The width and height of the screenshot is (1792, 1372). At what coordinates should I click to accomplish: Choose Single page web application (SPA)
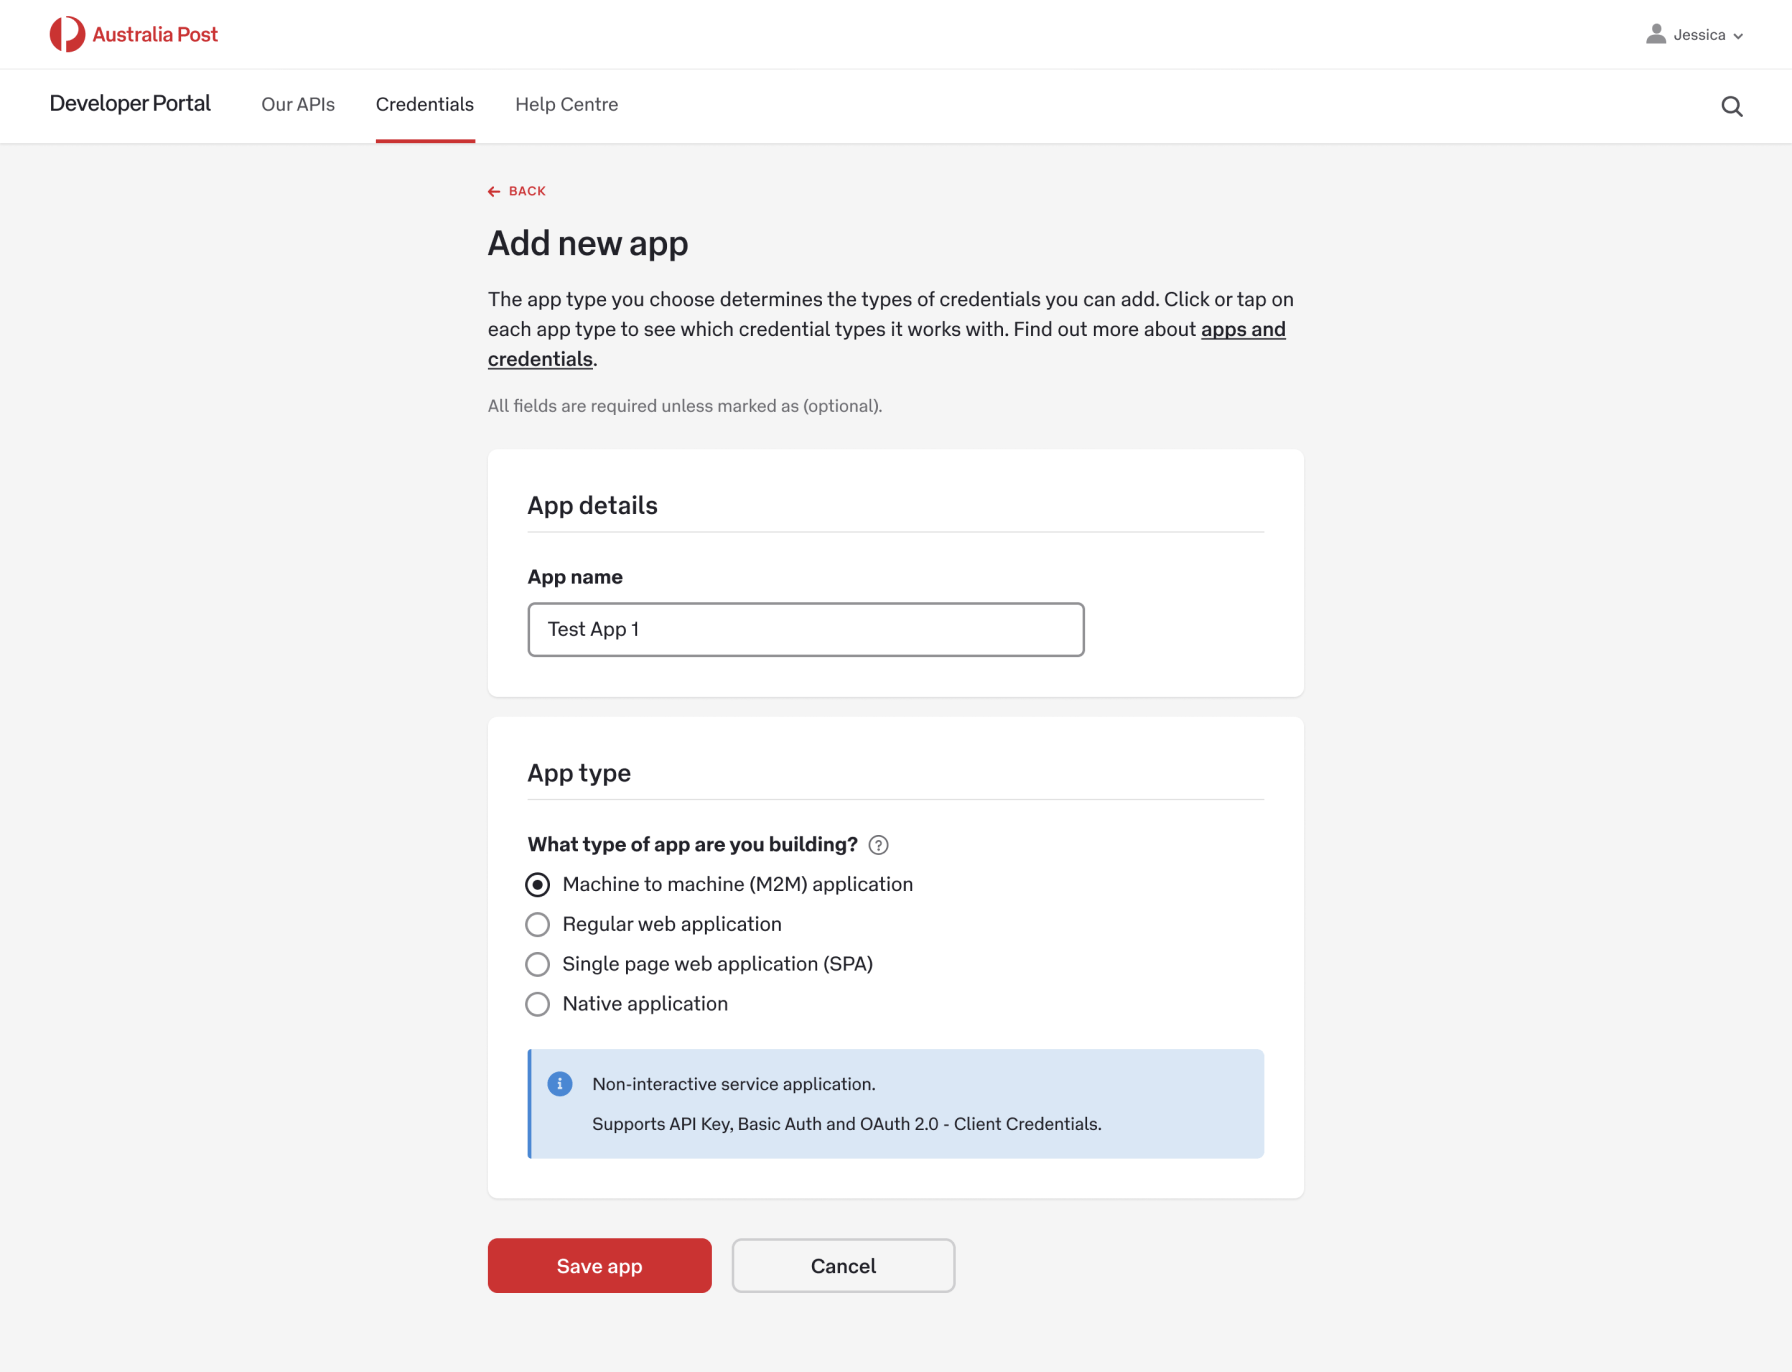point(538,965)
